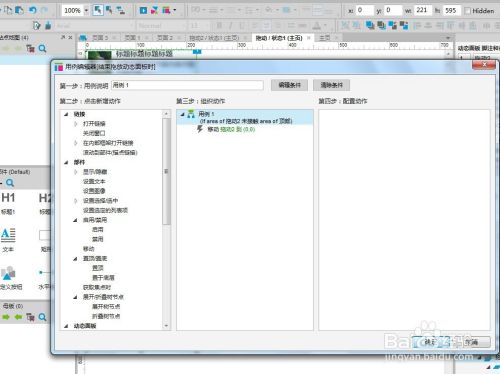Image resolution: width=500 pixels, height=374 pixels.
Task: Collapse the 链接 category in actions tree
Action: click(66, 114)
